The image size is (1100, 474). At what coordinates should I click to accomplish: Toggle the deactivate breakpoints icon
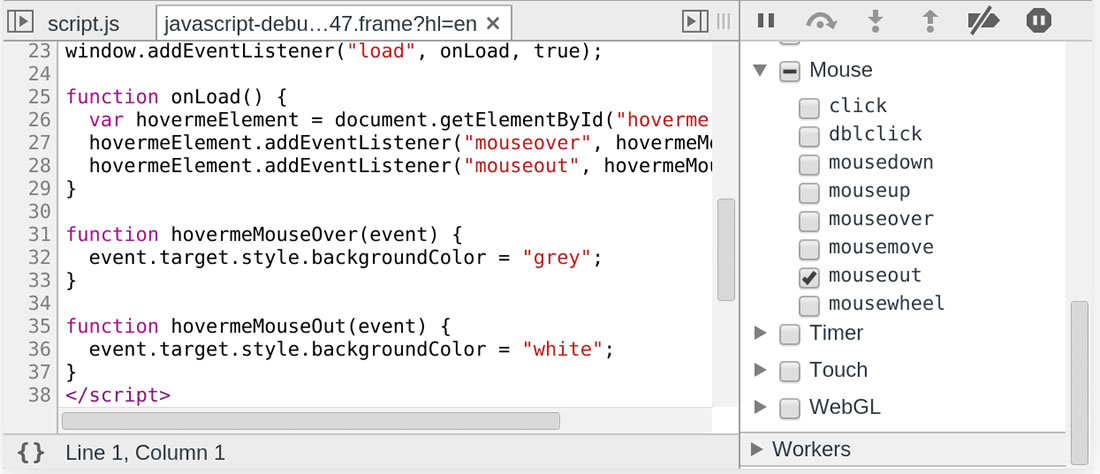point(984,20)
